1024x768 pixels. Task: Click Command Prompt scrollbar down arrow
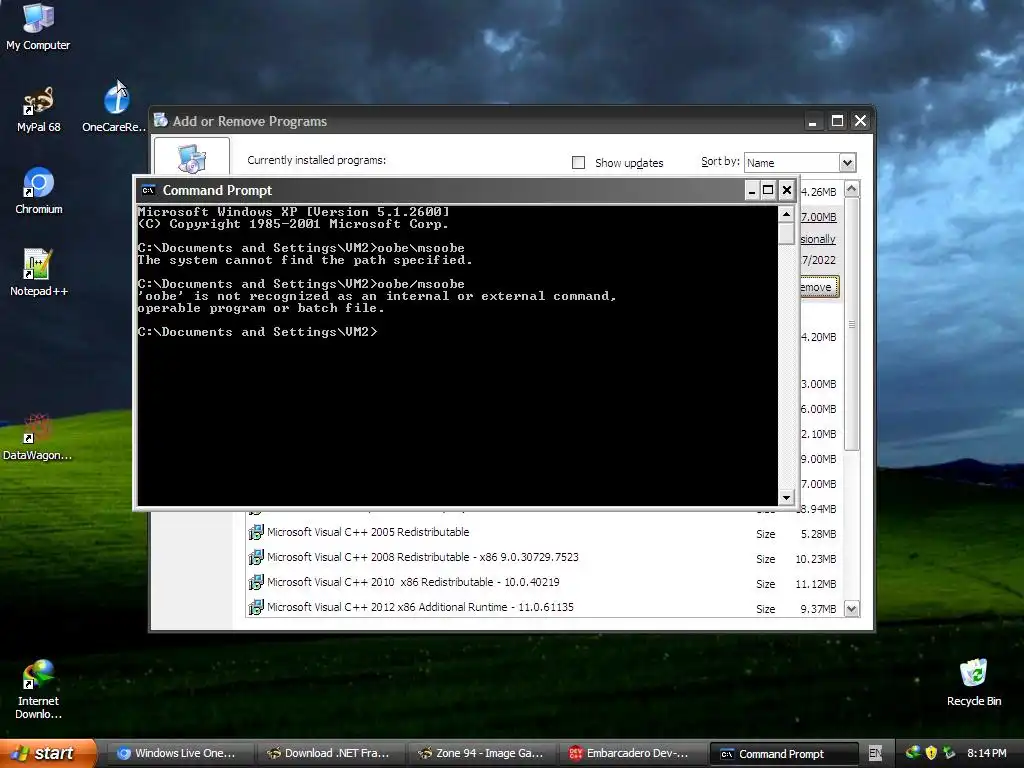[x=786, y=498]
